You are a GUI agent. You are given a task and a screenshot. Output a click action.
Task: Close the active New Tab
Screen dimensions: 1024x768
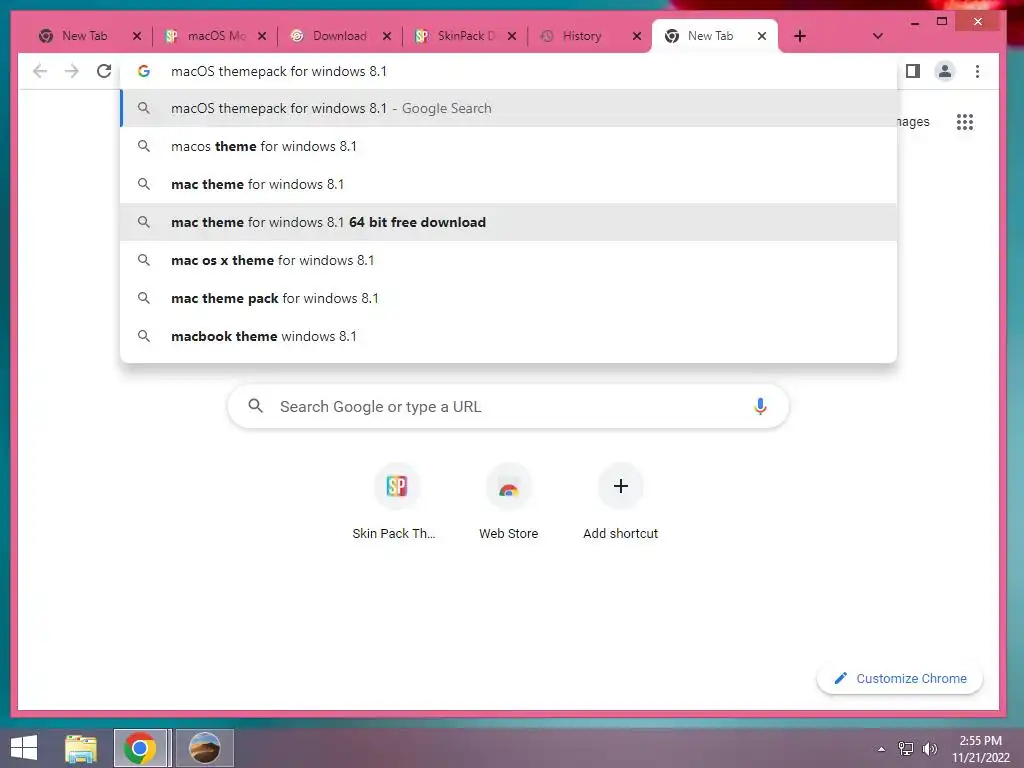[761, 36]
